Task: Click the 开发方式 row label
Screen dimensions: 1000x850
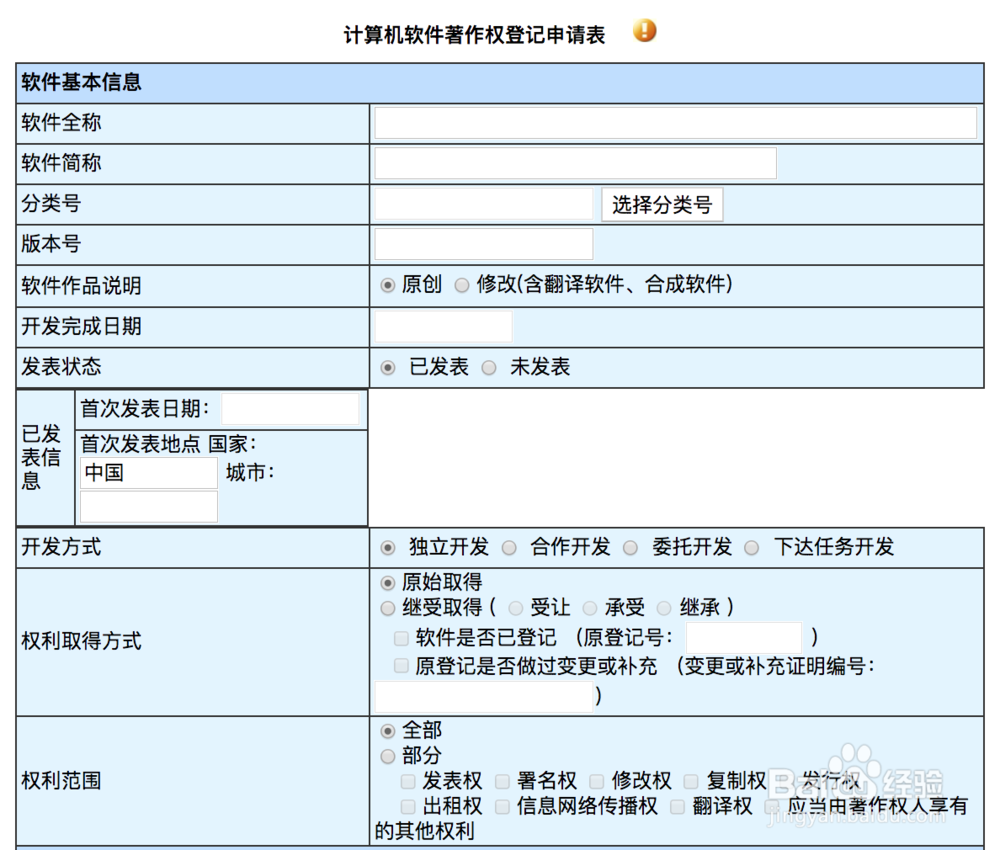Action: click(61, 547)
